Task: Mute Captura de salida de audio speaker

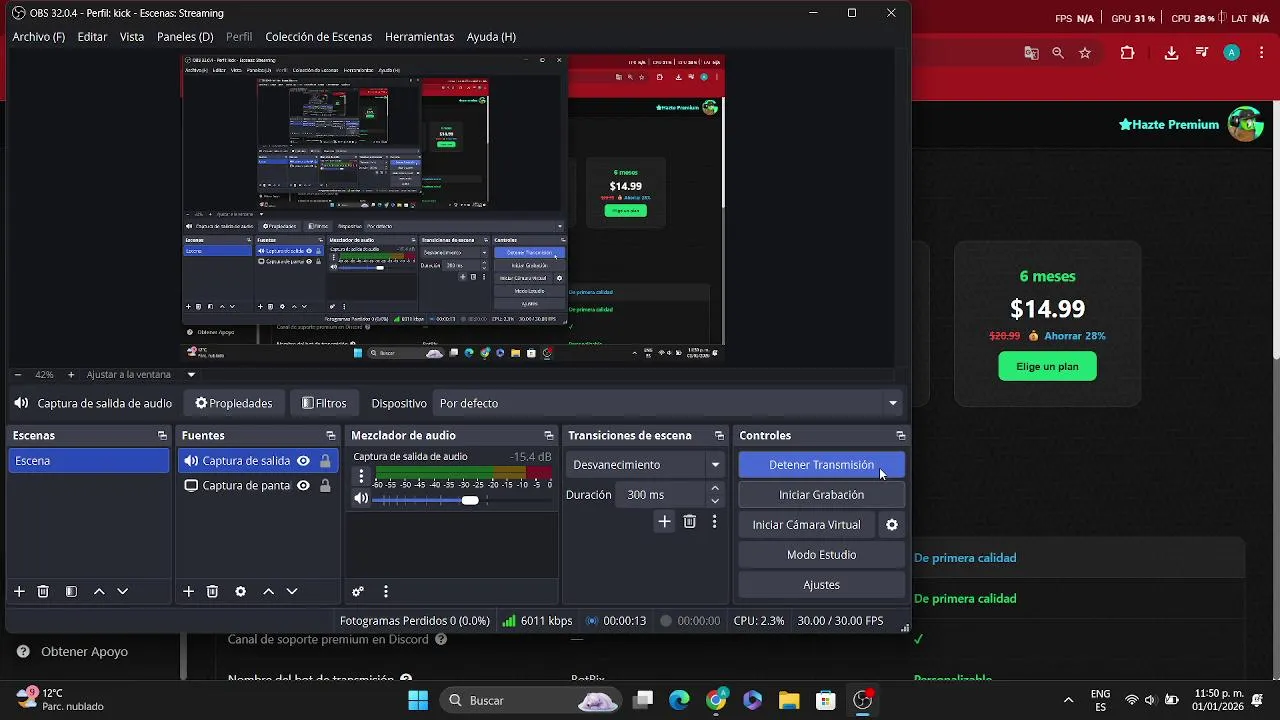Action: [362, 499]
